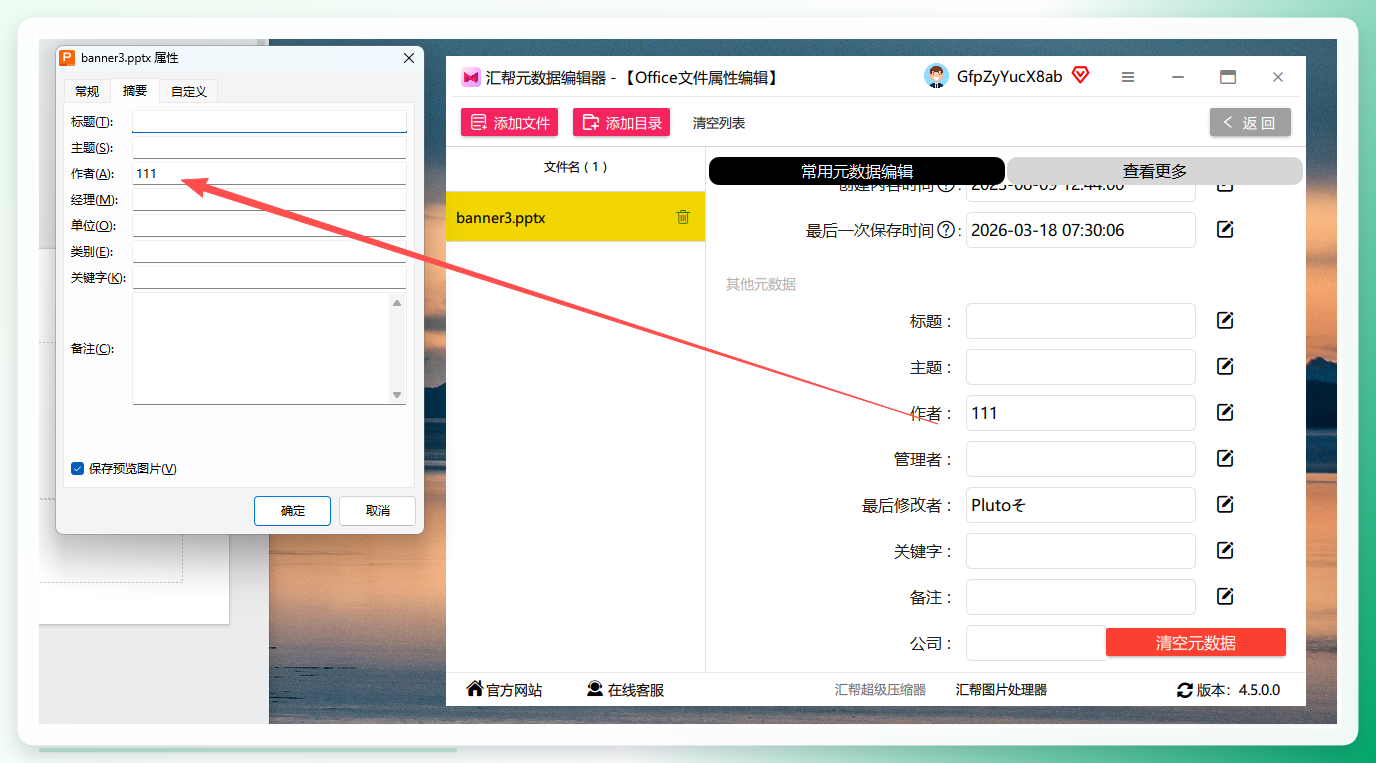The width and height of the screenshot is (1376, 763).
Task: Click the 主题 field in metadata editor
Action: tap(1081, 367)
